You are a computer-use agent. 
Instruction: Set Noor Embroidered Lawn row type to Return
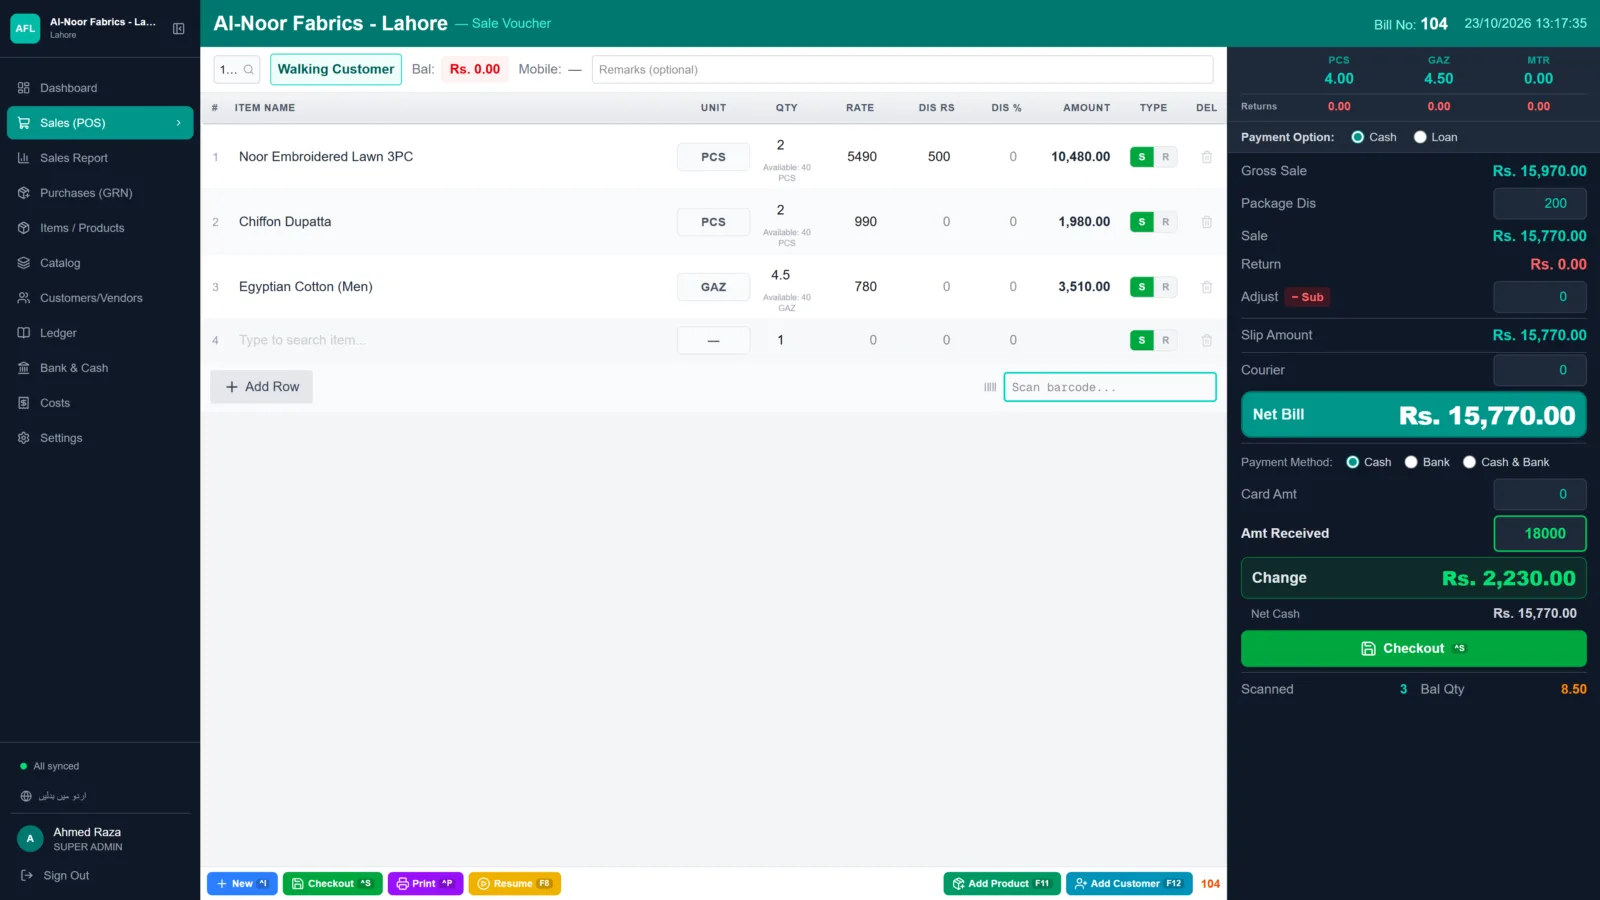[1166, 157]
